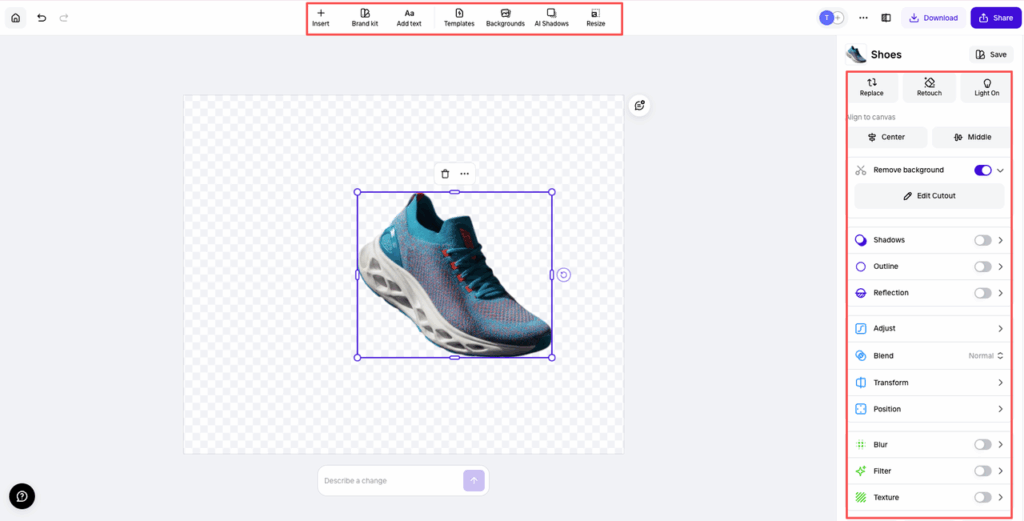The width and height of the screenshot is (1024, 521).
Task: Open Templates from the toolbar
Action: point(459,18)
